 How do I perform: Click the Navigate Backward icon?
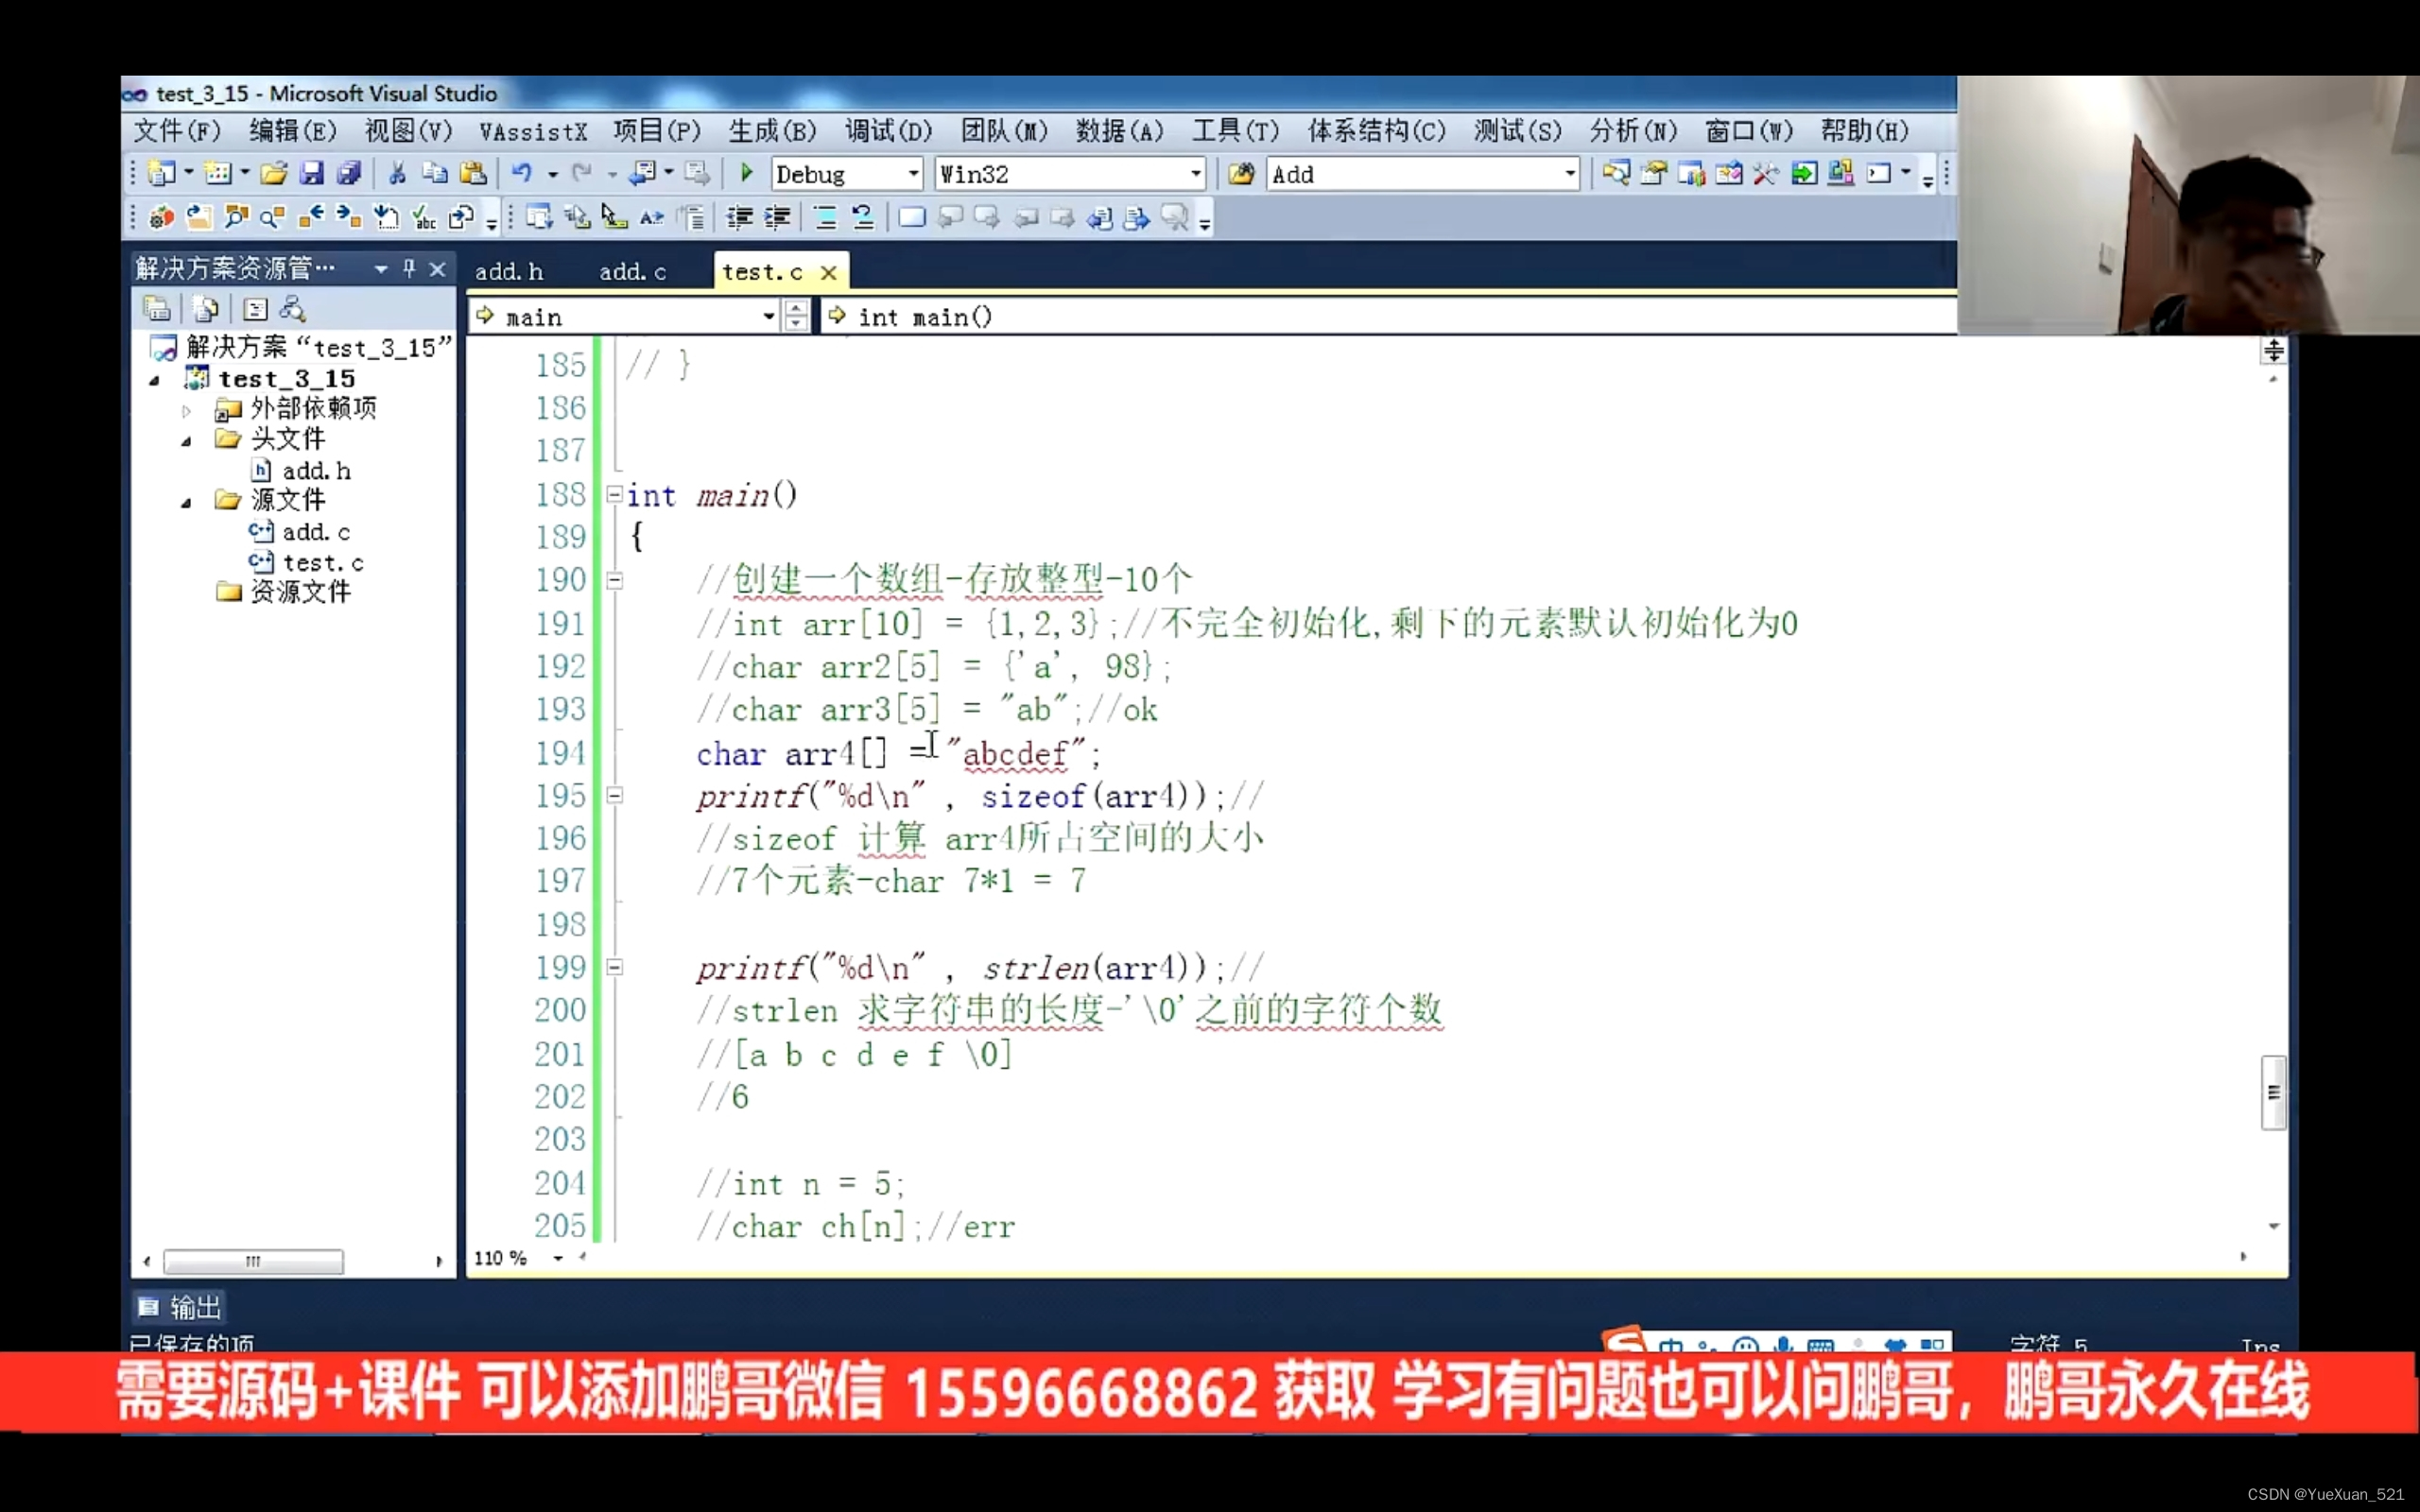point(642,174)
